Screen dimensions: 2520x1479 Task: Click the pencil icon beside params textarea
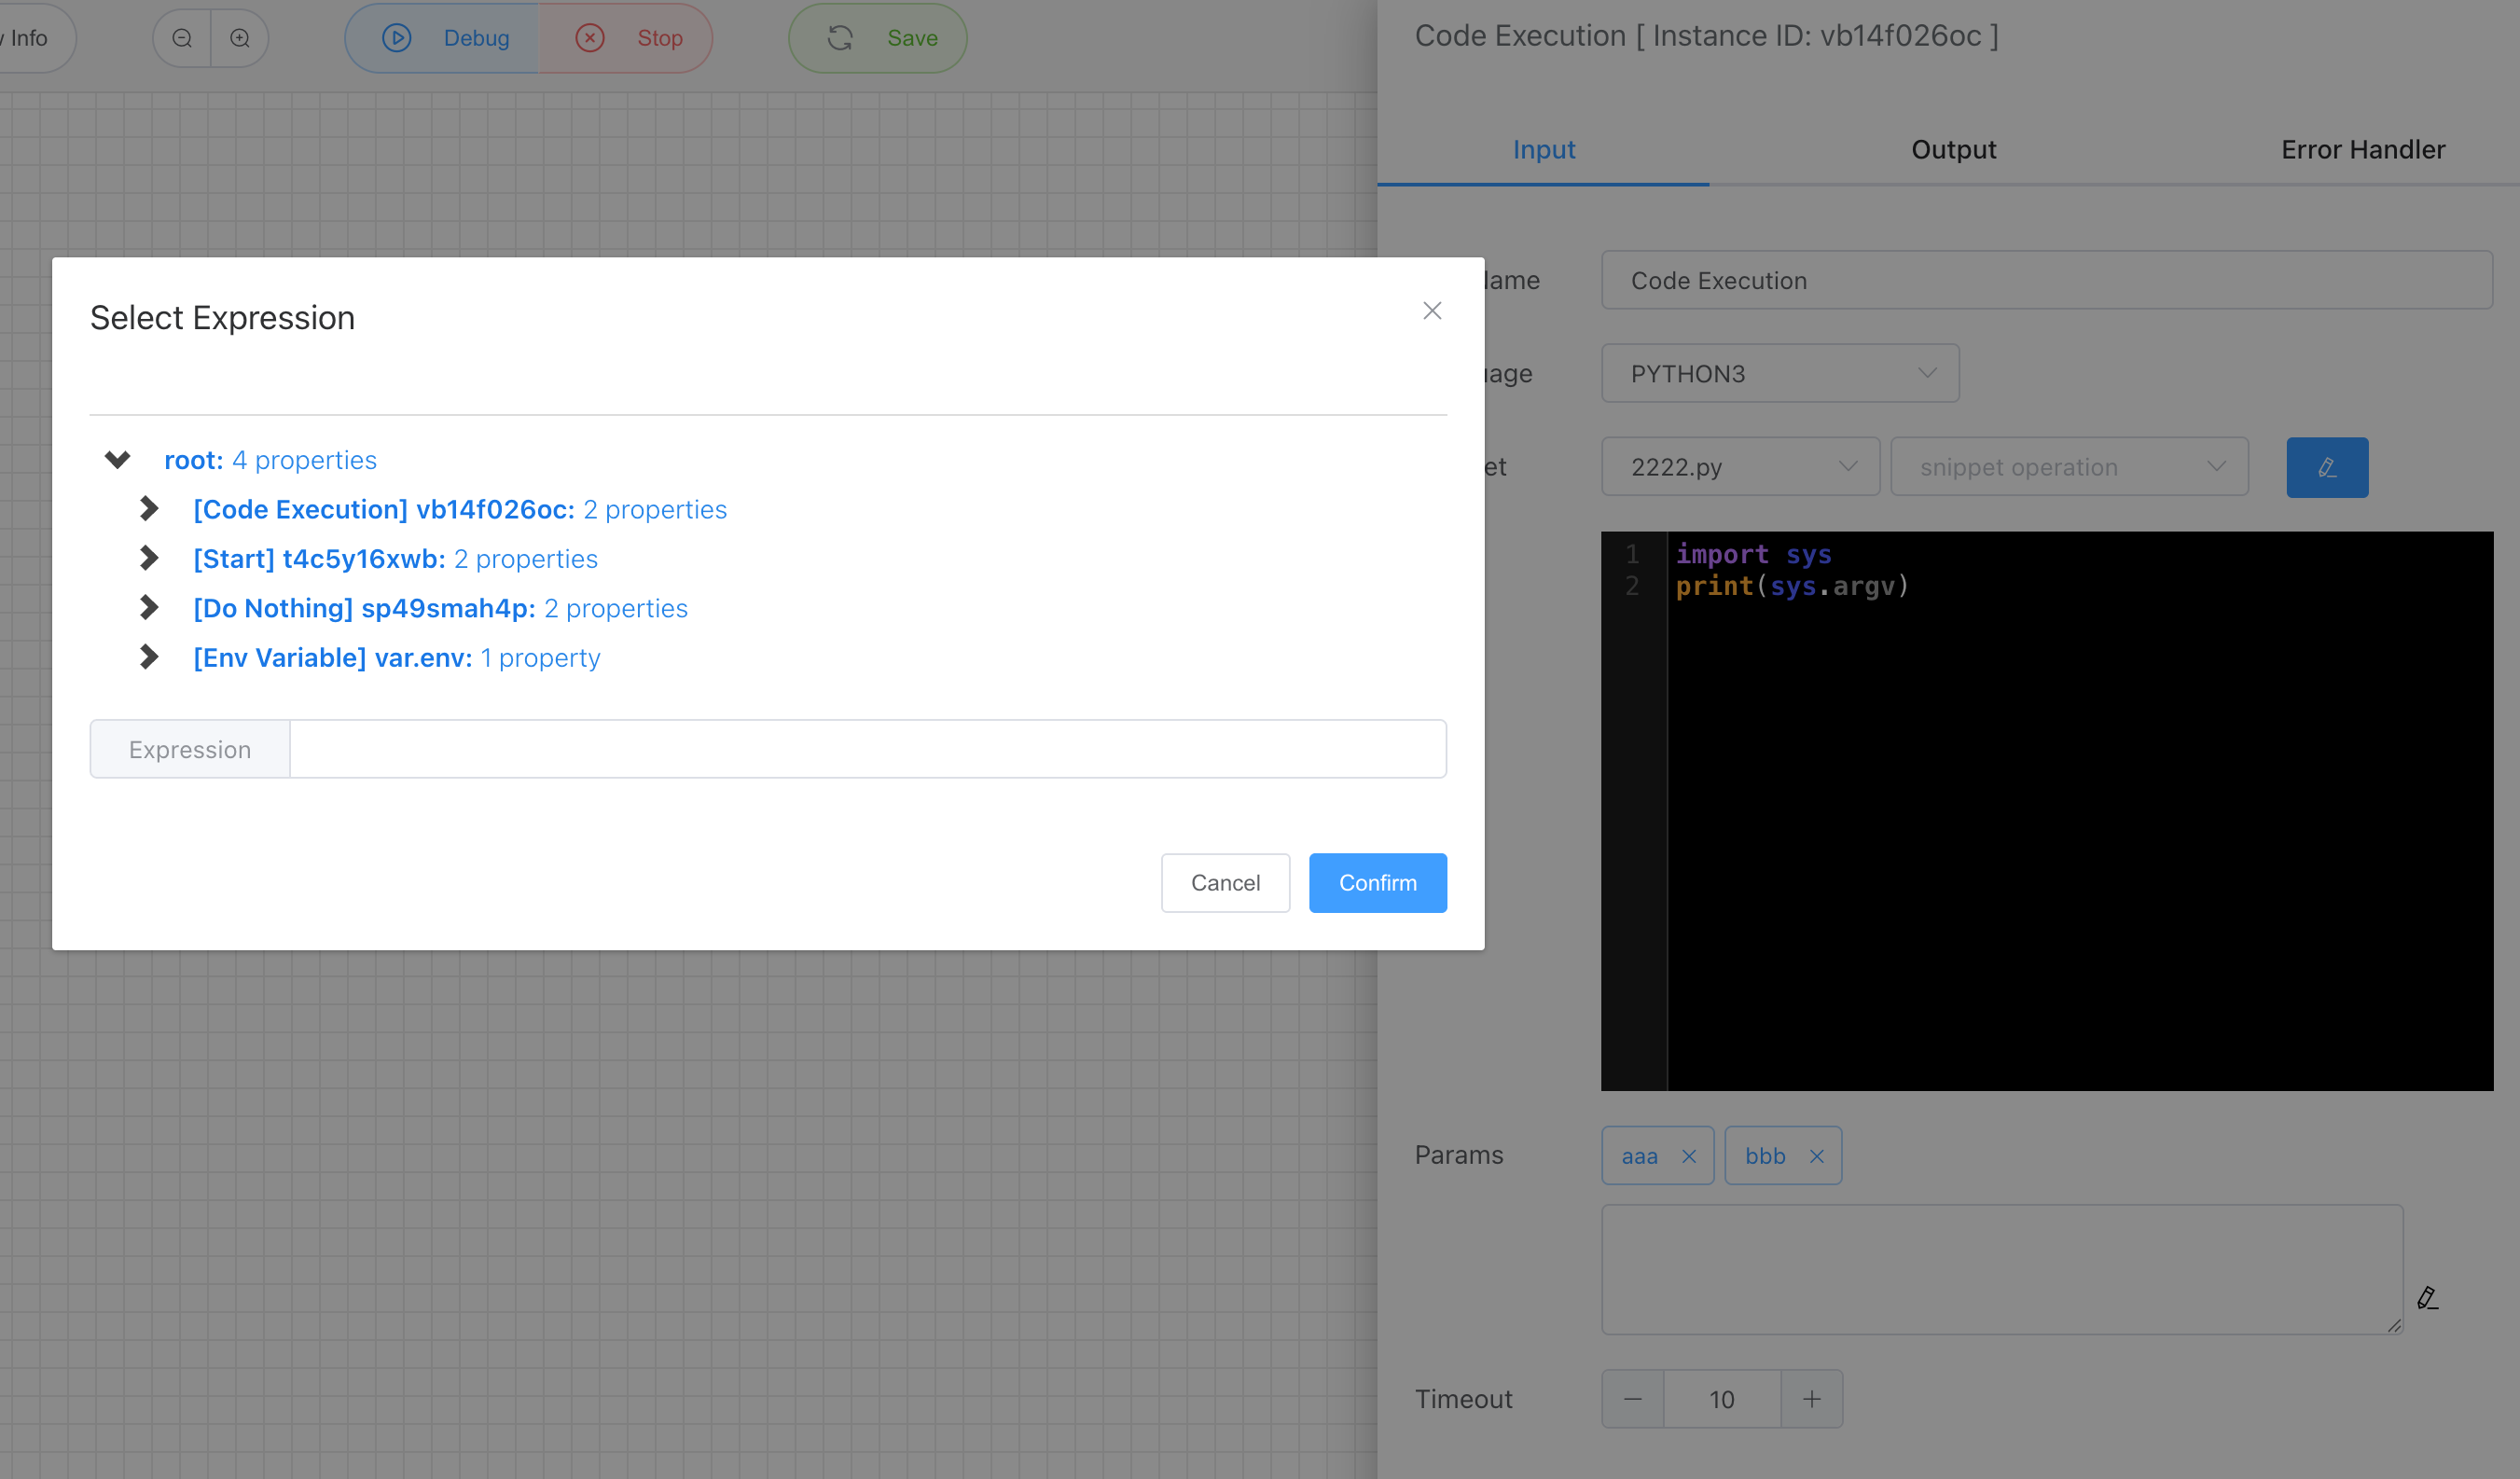pos(2427,1298)
